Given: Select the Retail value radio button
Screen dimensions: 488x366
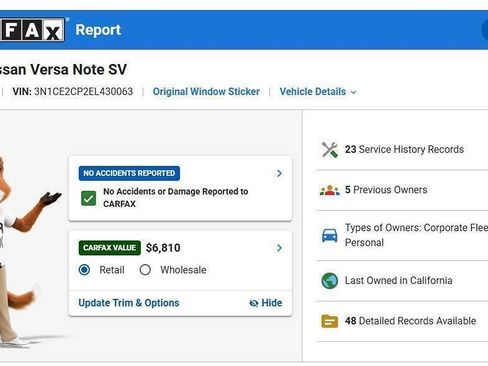Looking at the screenshot, I should click(84, 269).
